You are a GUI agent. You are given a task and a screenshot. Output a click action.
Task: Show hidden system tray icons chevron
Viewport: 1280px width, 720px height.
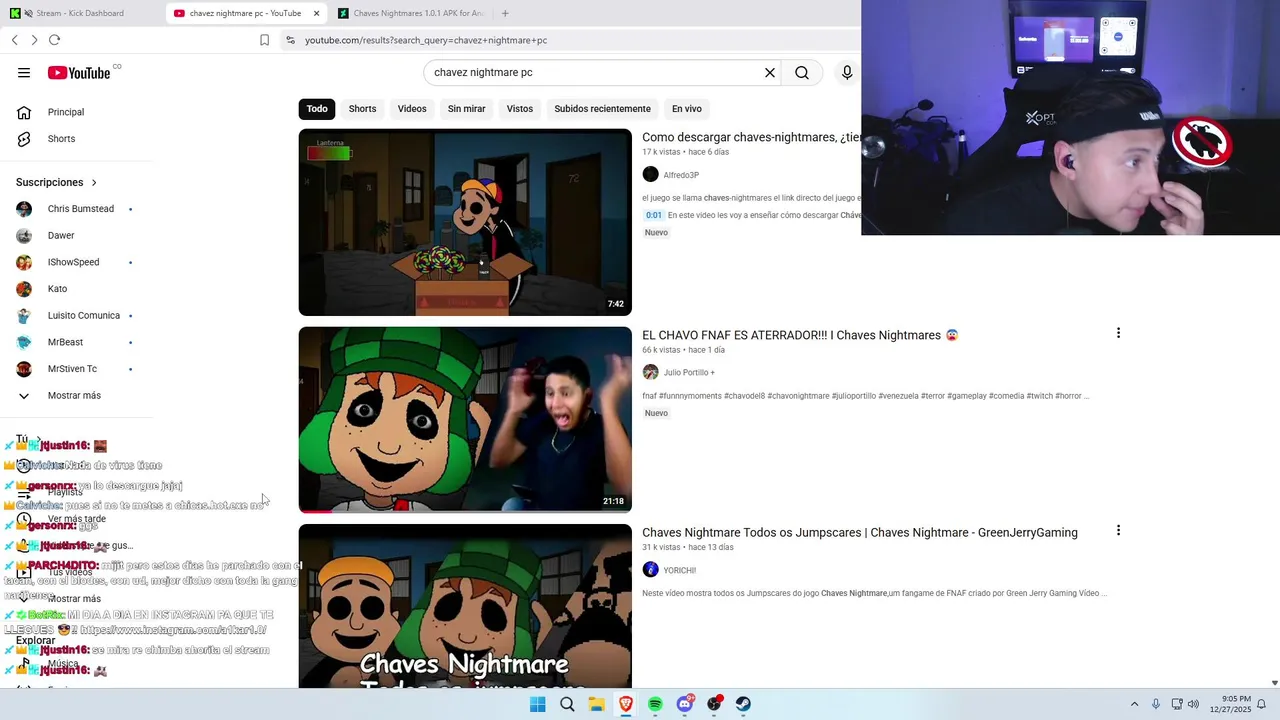(1134, 704)
